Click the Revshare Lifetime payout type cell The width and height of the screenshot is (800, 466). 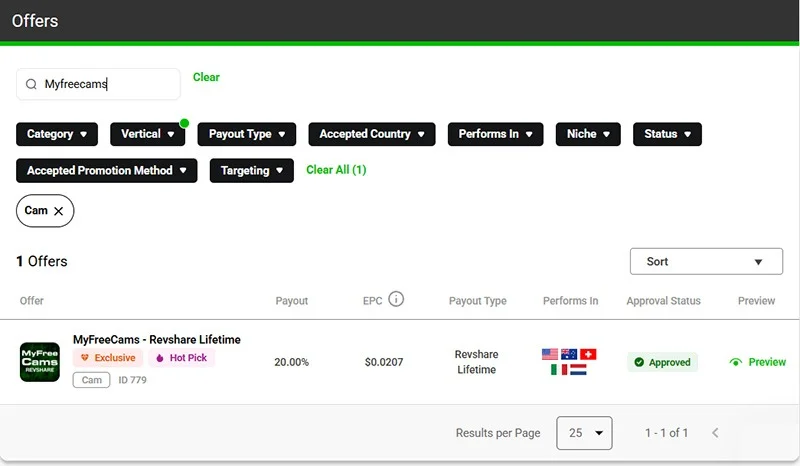pyautogui.click(x=477, y=362)
